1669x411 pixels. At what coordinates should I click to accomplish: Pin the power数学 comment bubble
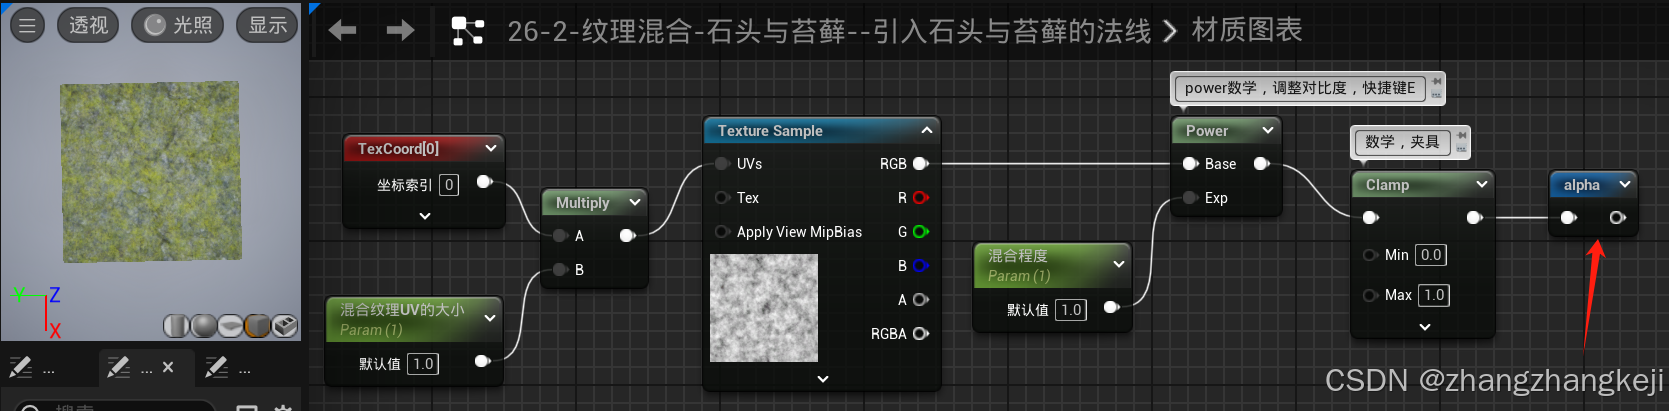(1436, 82)
